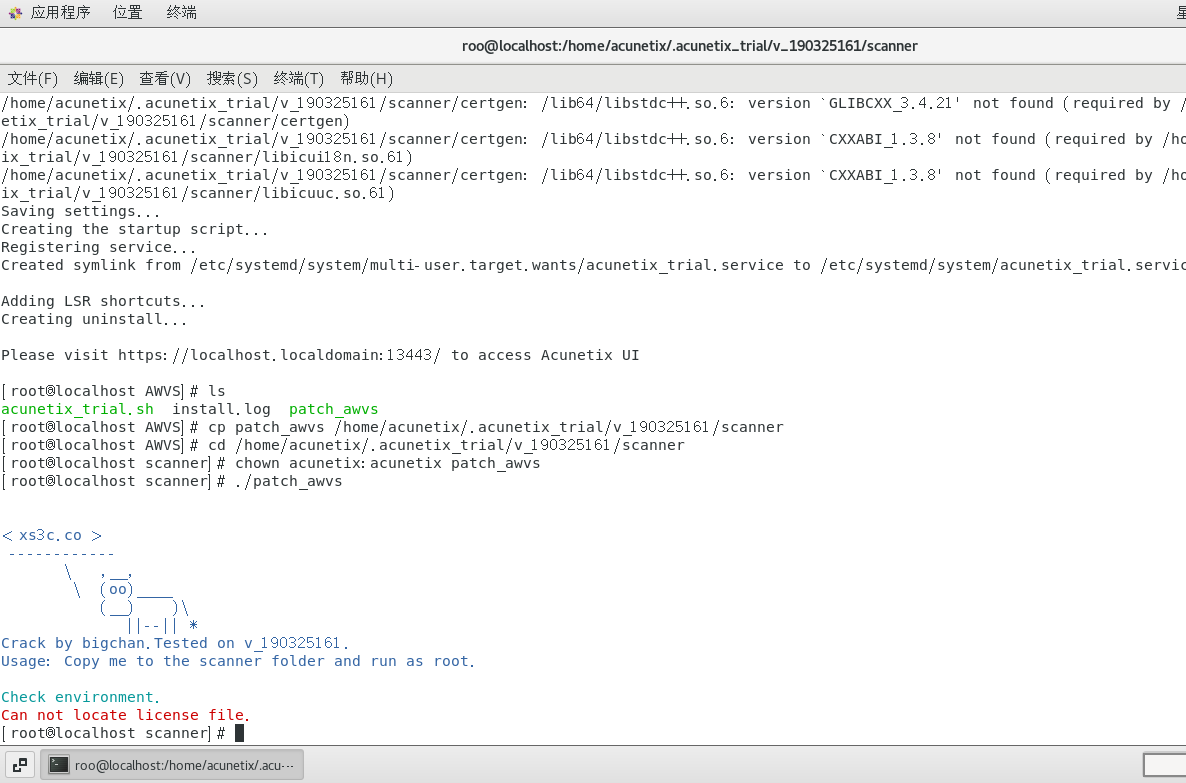Open the 编辑(E) terminal menu

(x=98, y=79)
